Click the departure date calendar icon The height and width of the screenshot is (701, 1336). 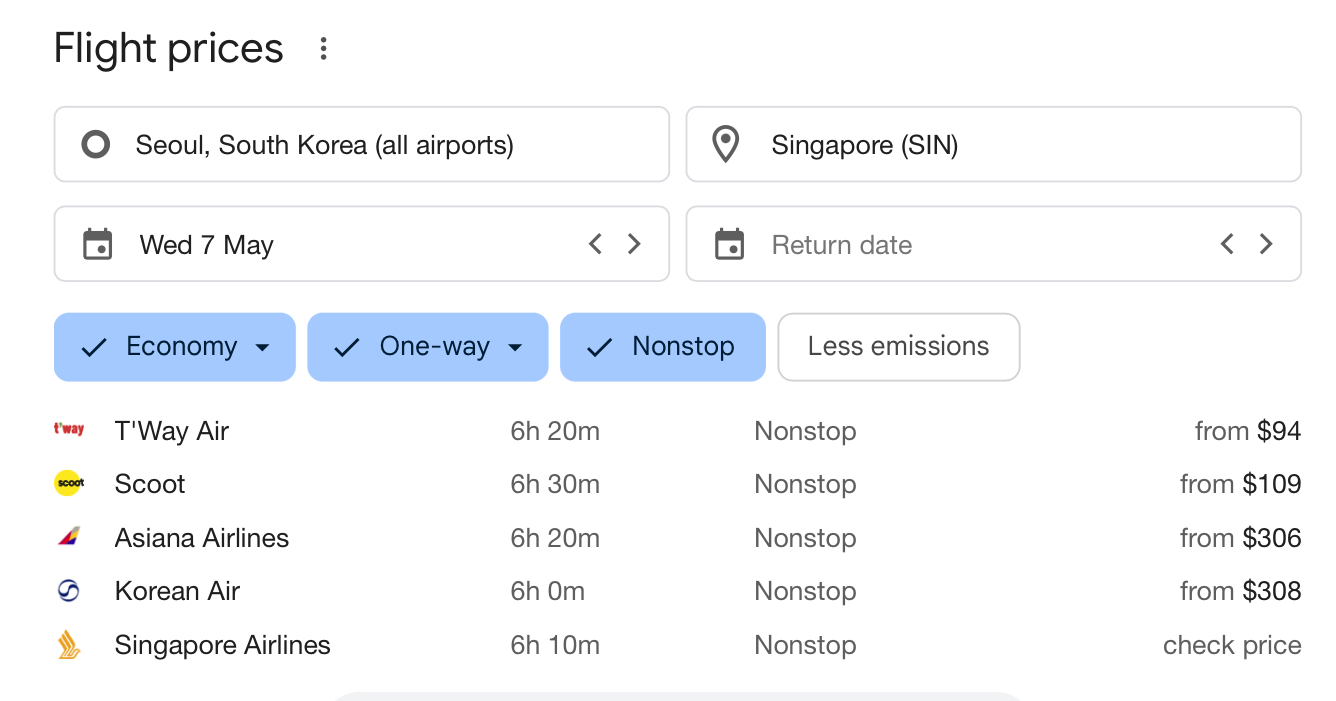(98, 245)
